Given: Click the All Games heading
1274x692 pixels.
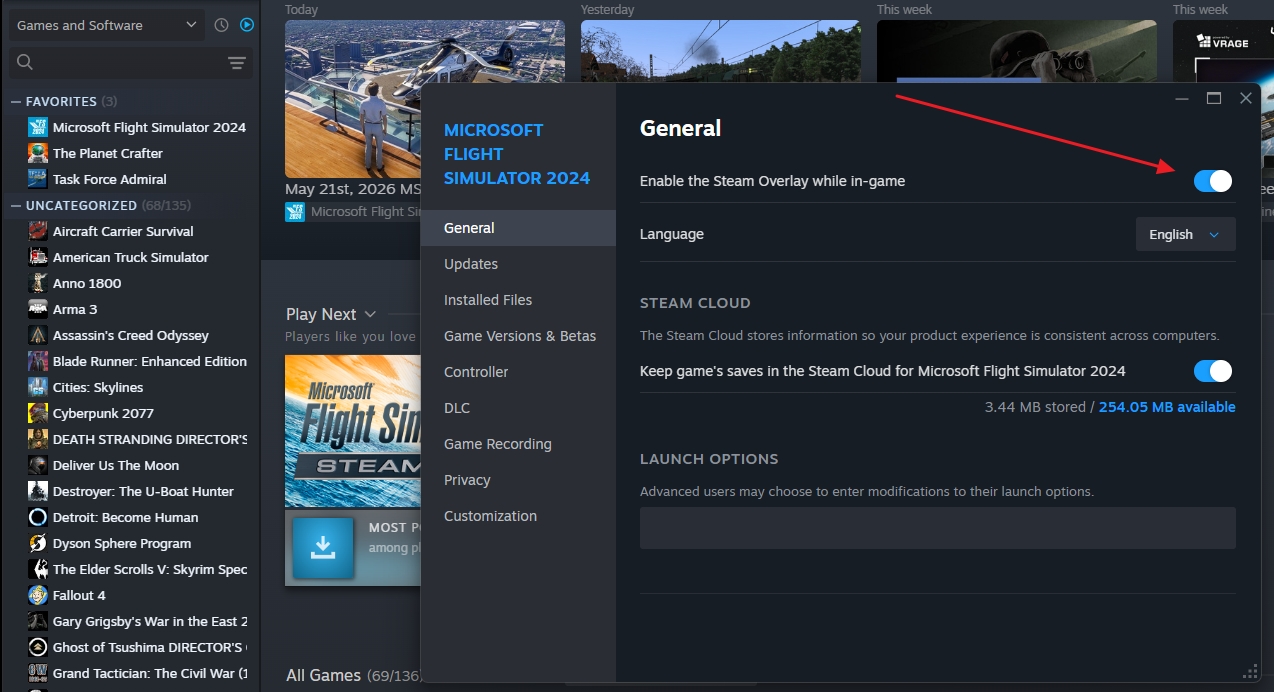Looking at the screenshot, I should pos(323,675).
